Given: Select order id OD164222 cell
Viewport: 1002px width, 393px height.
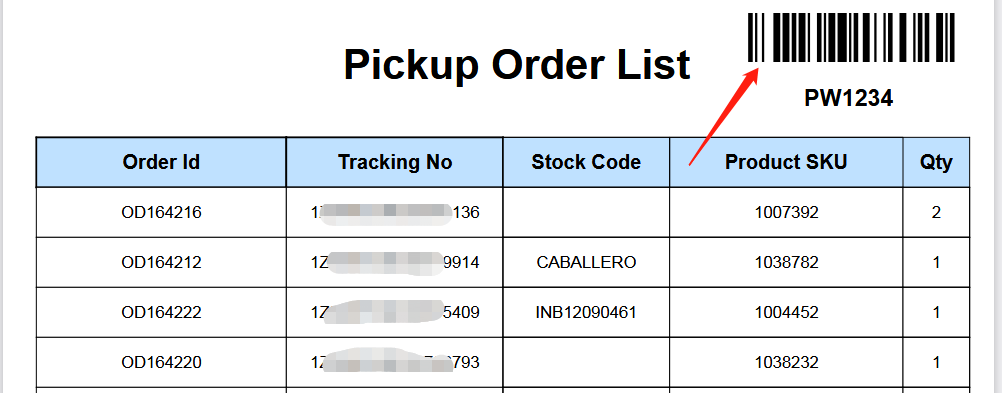Looking at the screenshot, I should point(161,312).
